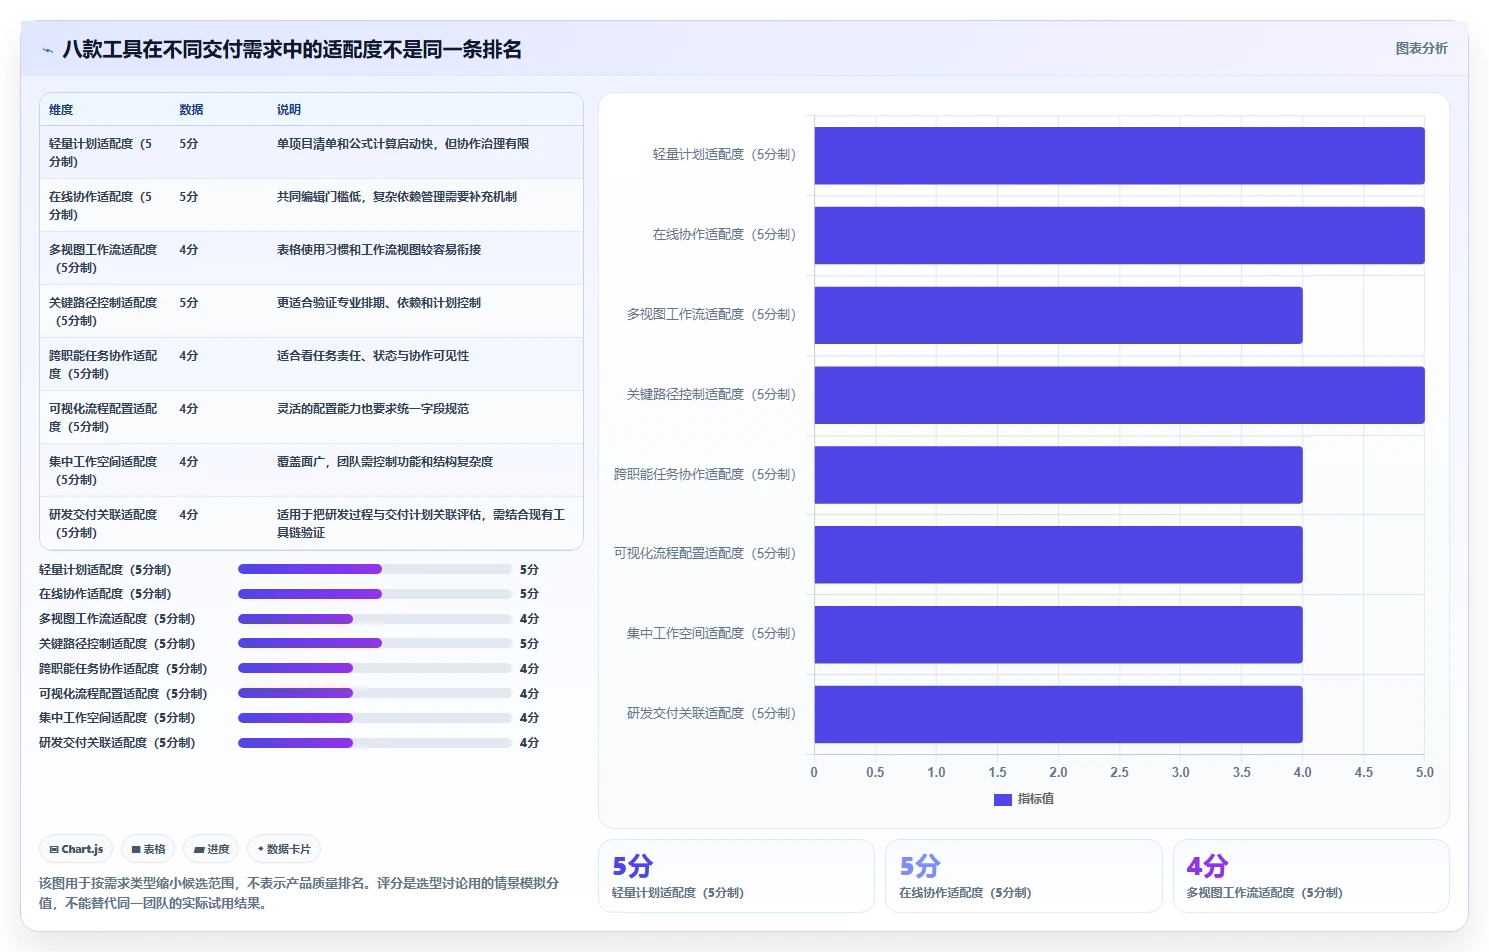Click the 轻量计划适配度 chart bar

click(1119, 155)
